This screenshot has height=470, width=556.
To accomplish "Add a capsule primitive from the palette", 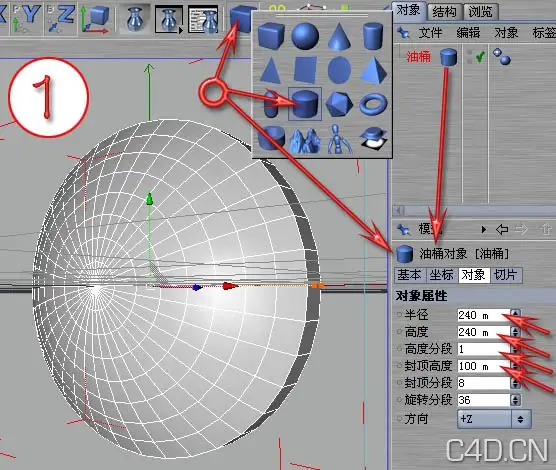I will click(x=272, y=104).
